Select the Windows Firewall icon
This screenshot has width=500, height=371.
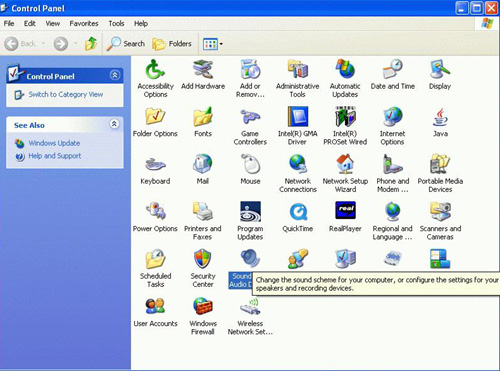pos(203,307)
